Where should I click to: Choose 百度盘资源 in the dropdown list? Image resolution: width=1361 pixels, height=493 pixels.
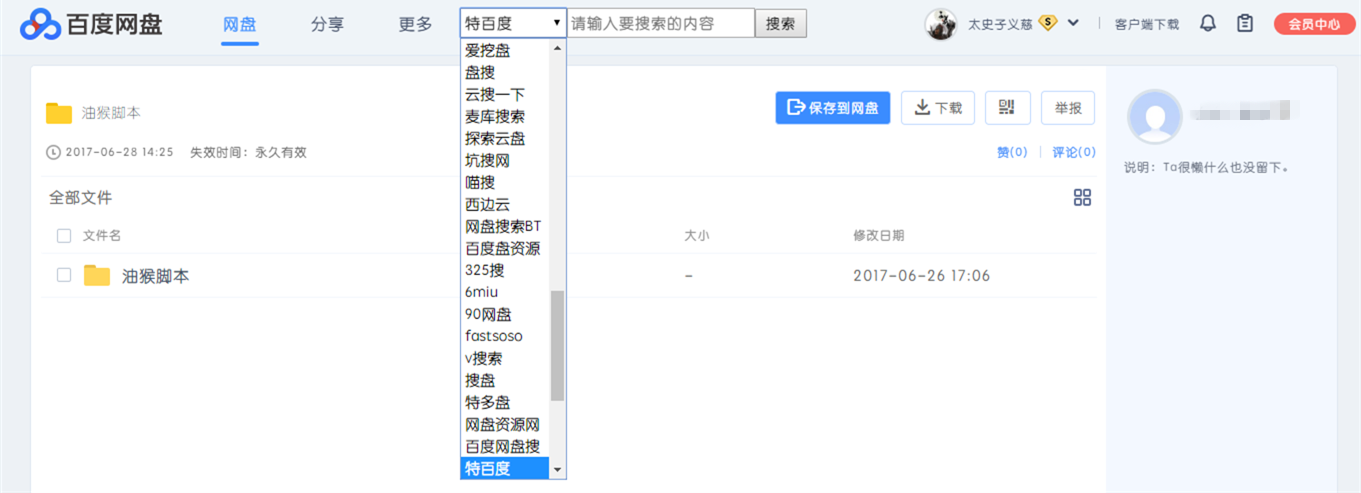coord(506,248)
